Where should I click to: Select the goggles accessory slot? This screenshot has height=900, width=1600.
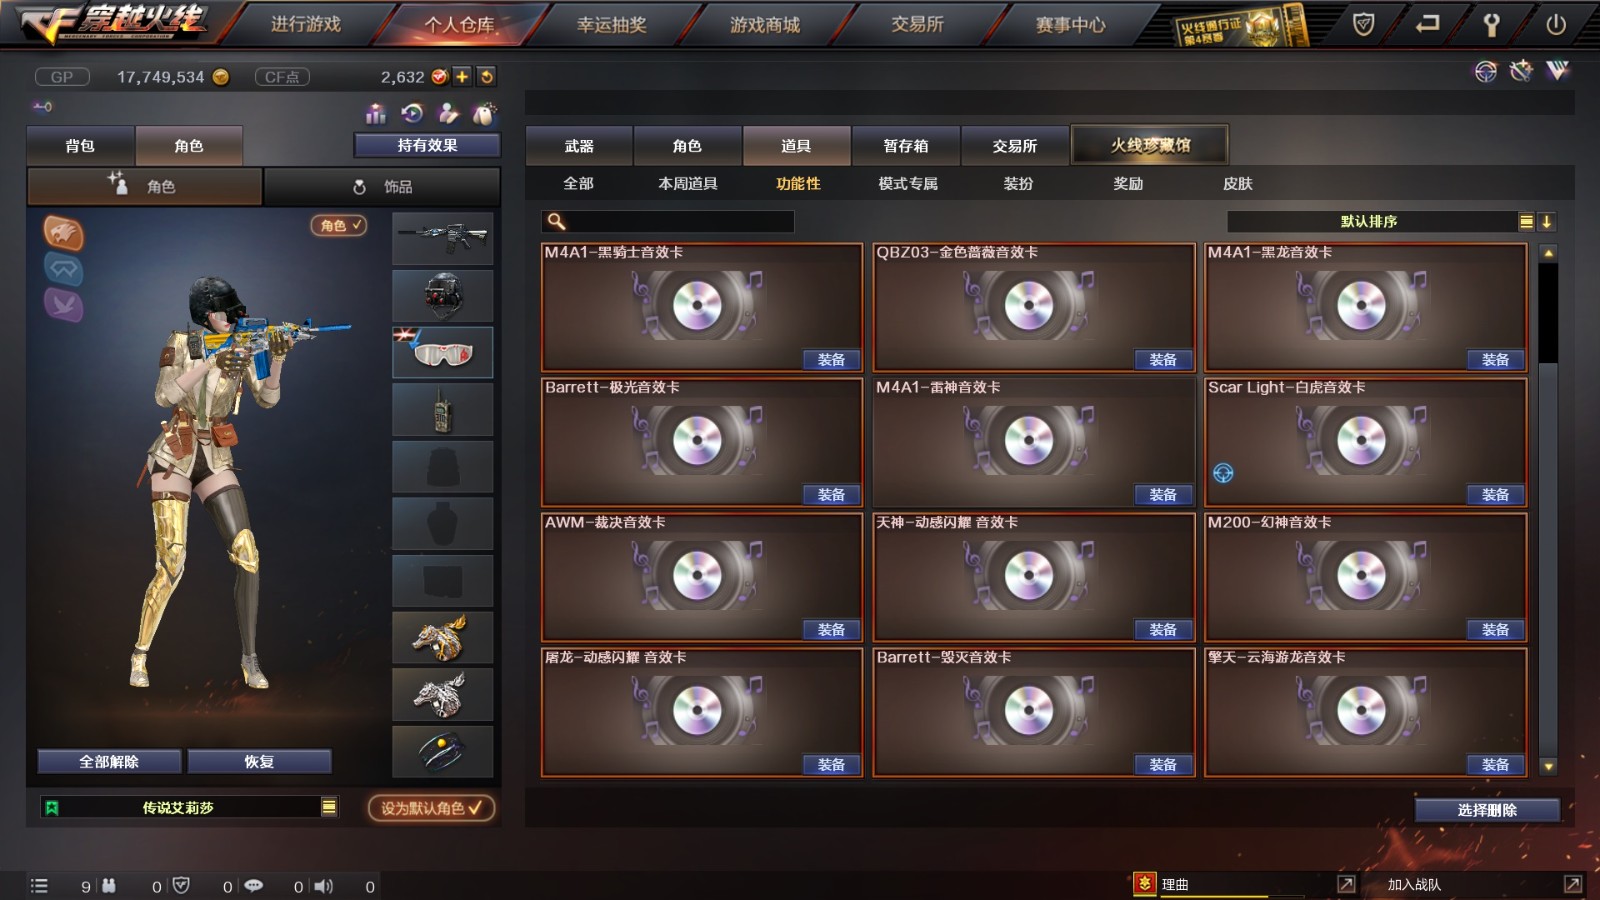point(443,352)
